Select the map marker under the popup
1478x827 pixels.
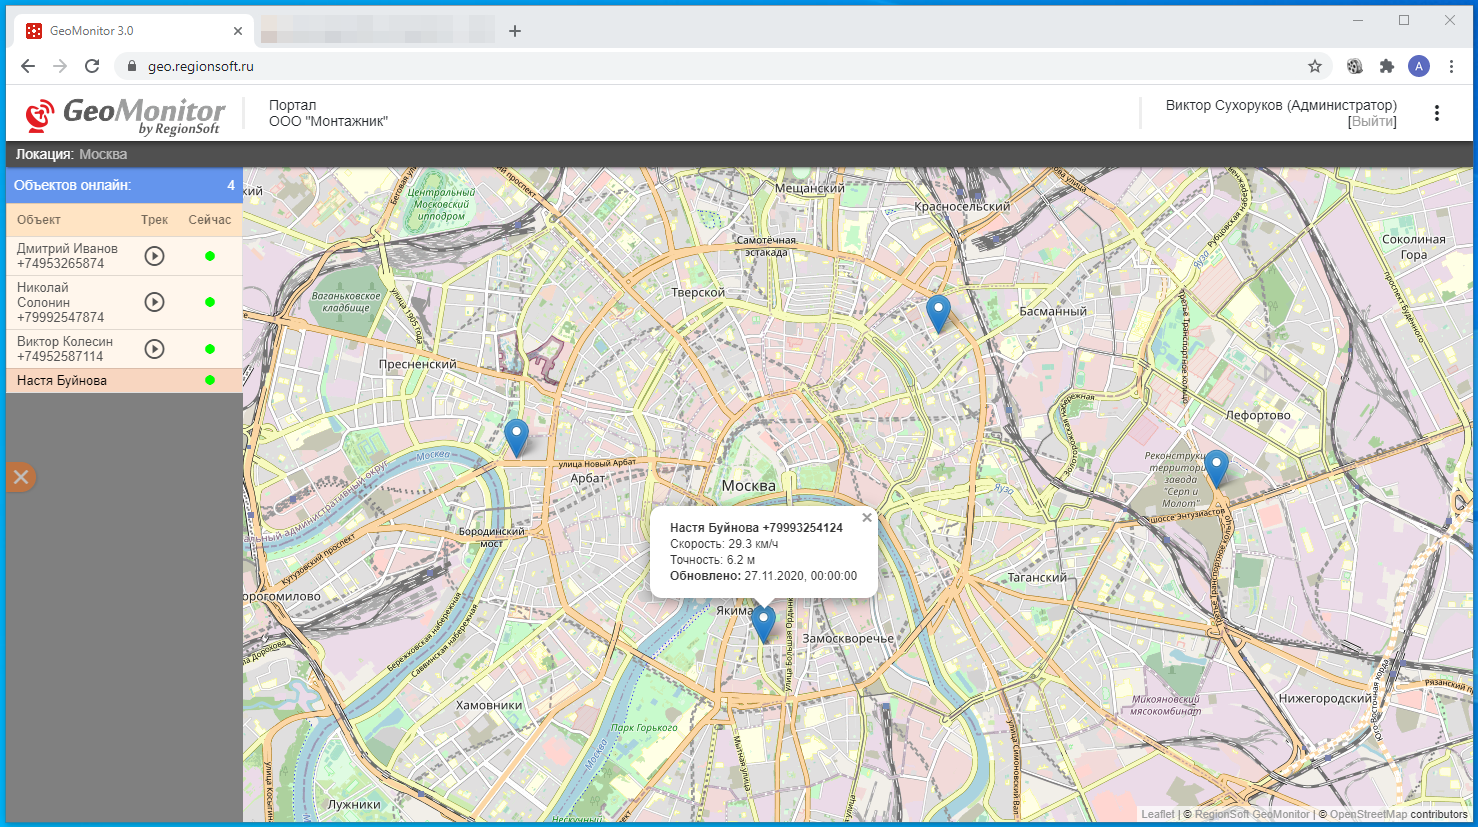coord(763,622)
